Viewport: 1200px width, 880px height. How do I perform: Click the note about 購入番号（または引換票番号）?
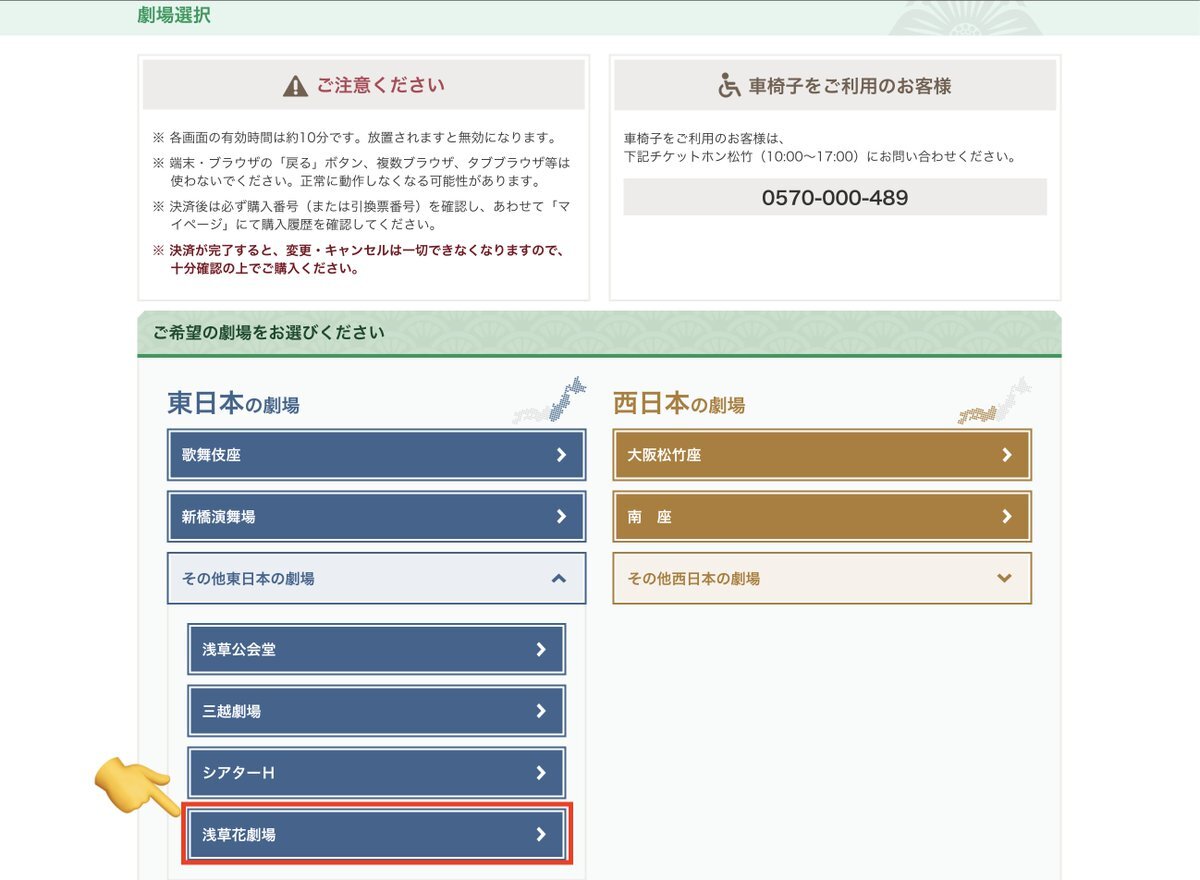[362, 216]
